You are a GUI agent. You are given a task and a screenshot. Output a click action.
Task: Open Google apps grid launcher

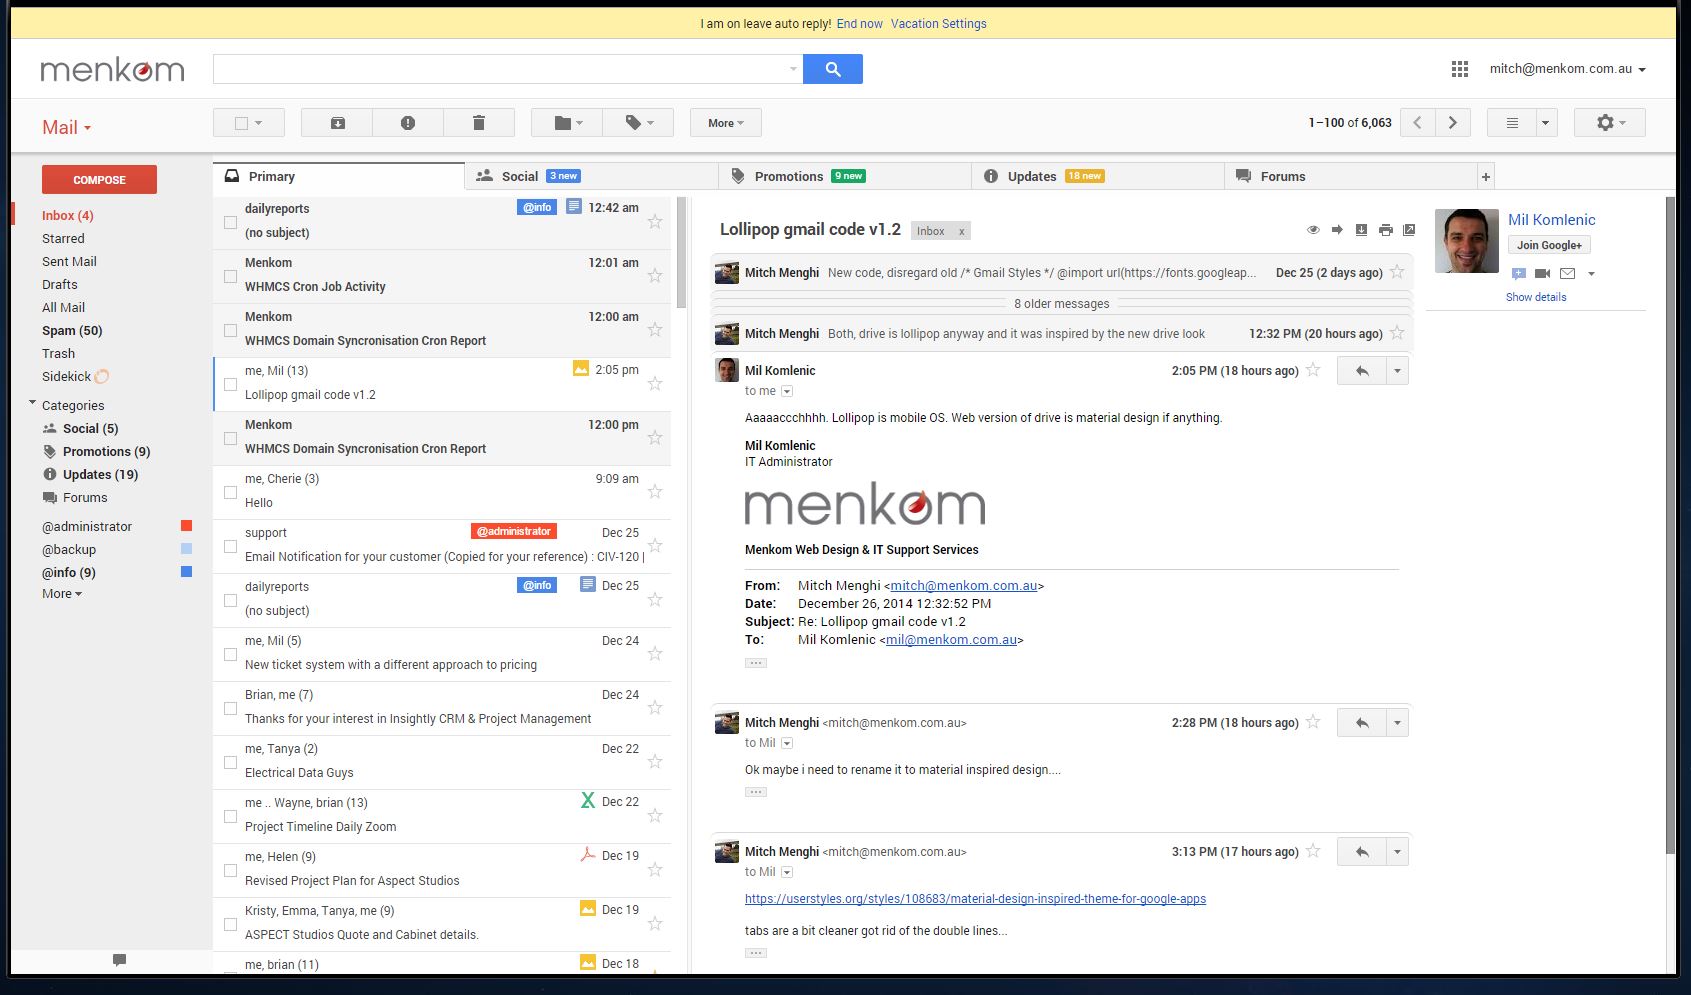[1459, 69]
